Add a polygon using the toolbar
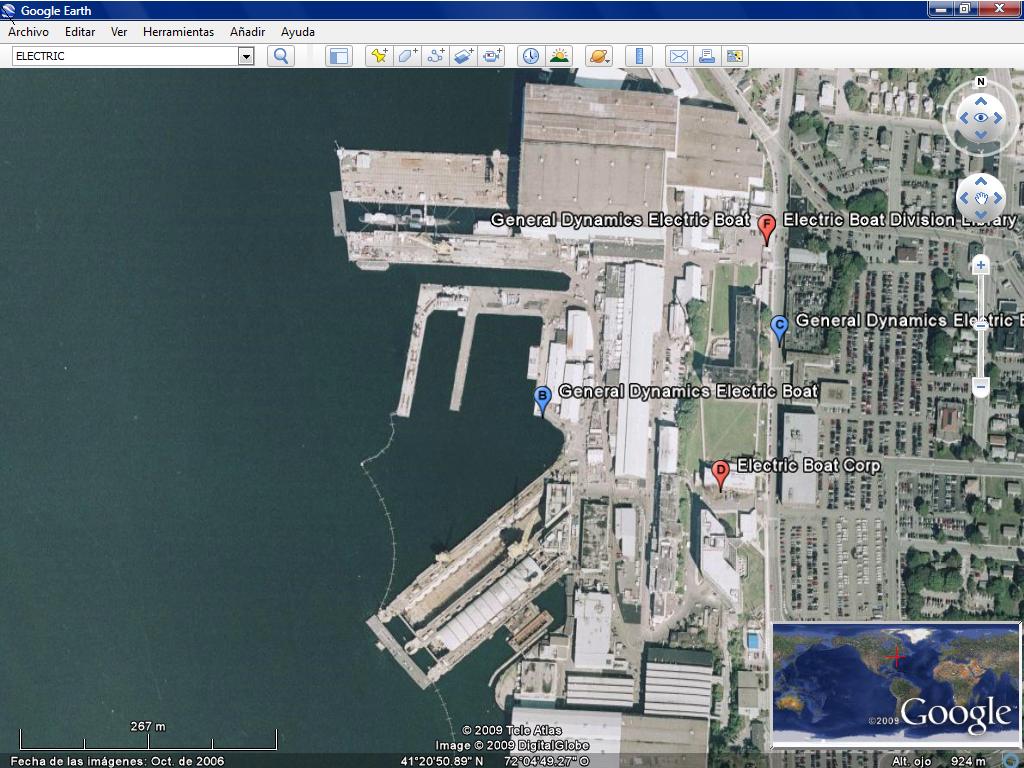1024x768 pixels. (407, 56)
